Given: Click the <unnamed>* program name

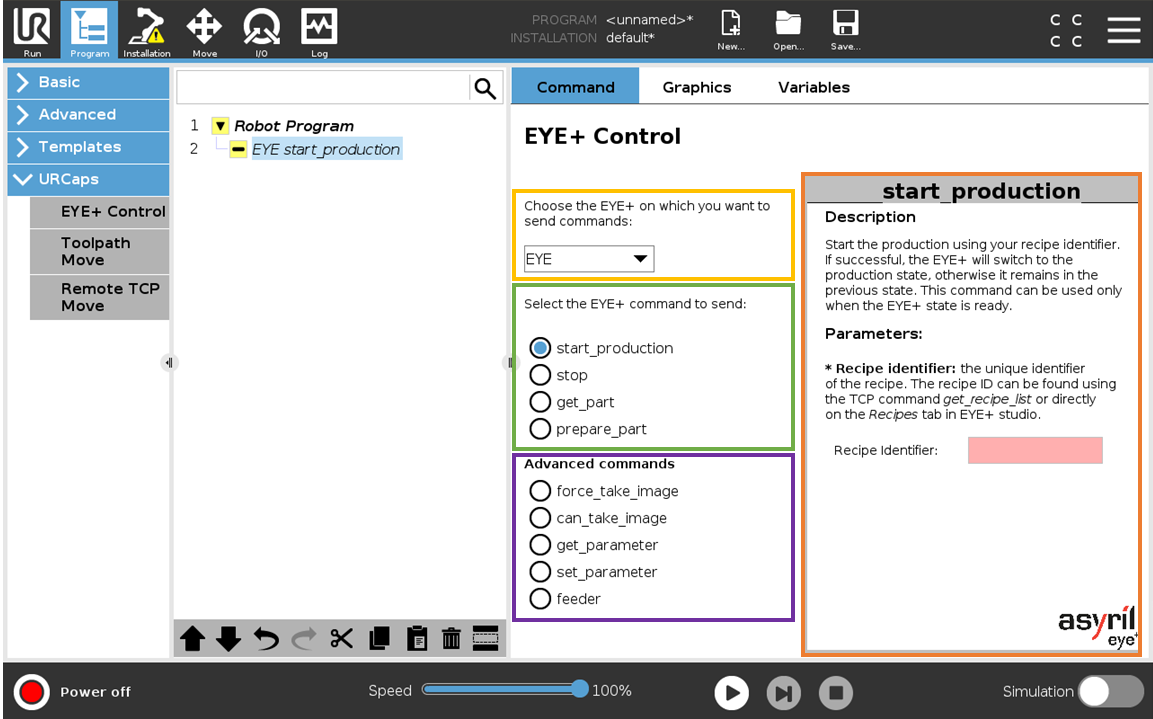Looking at the screenshot, I should click(649, 20).
